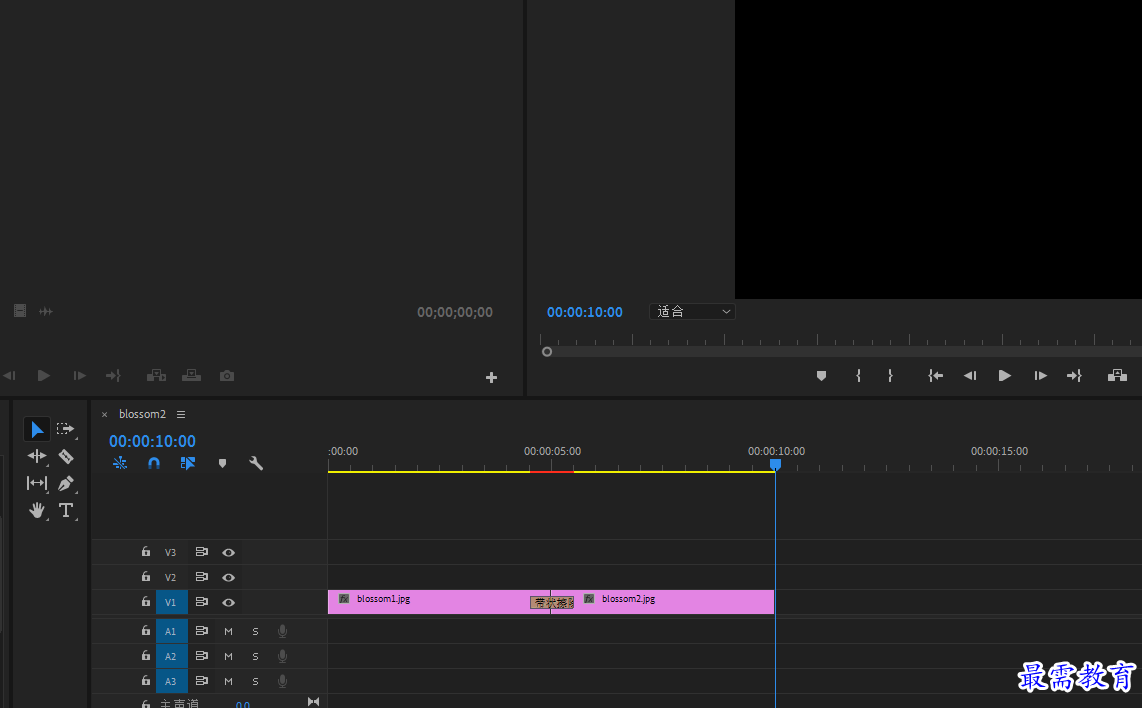Enable voice-over record on A1
Screen dimensions: 1142x708
tap(283, 632)
